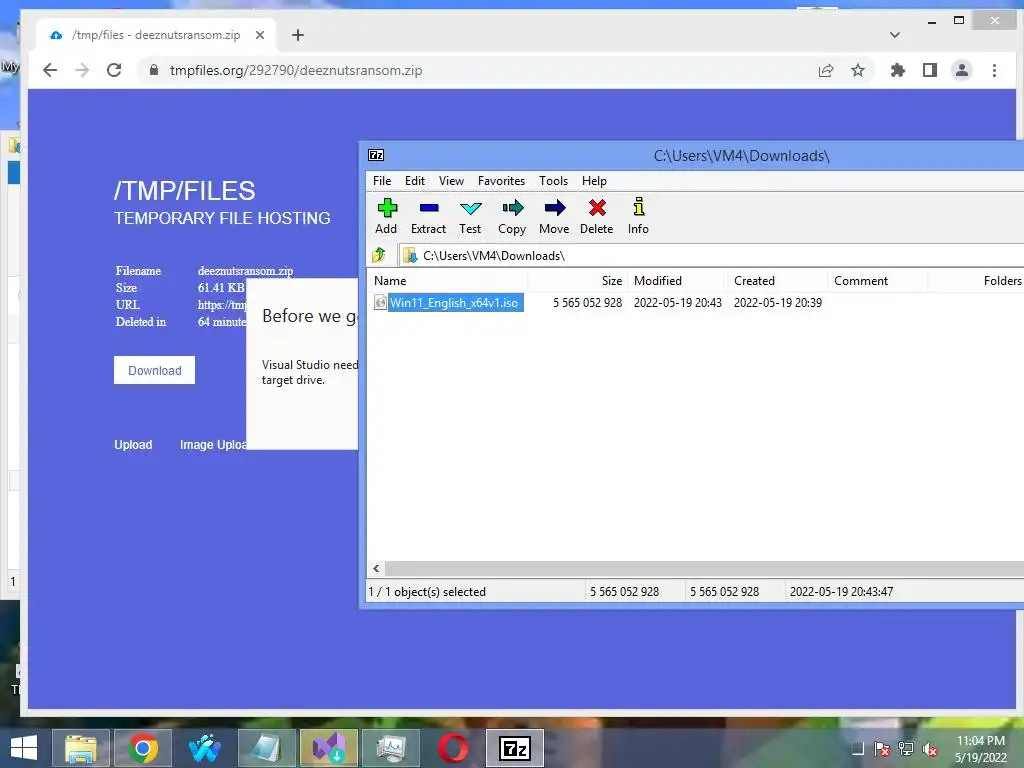1024x768 pixels.
Task: Click the status text '1 / 1 object(s) selected'
Action: click(427, 592)
